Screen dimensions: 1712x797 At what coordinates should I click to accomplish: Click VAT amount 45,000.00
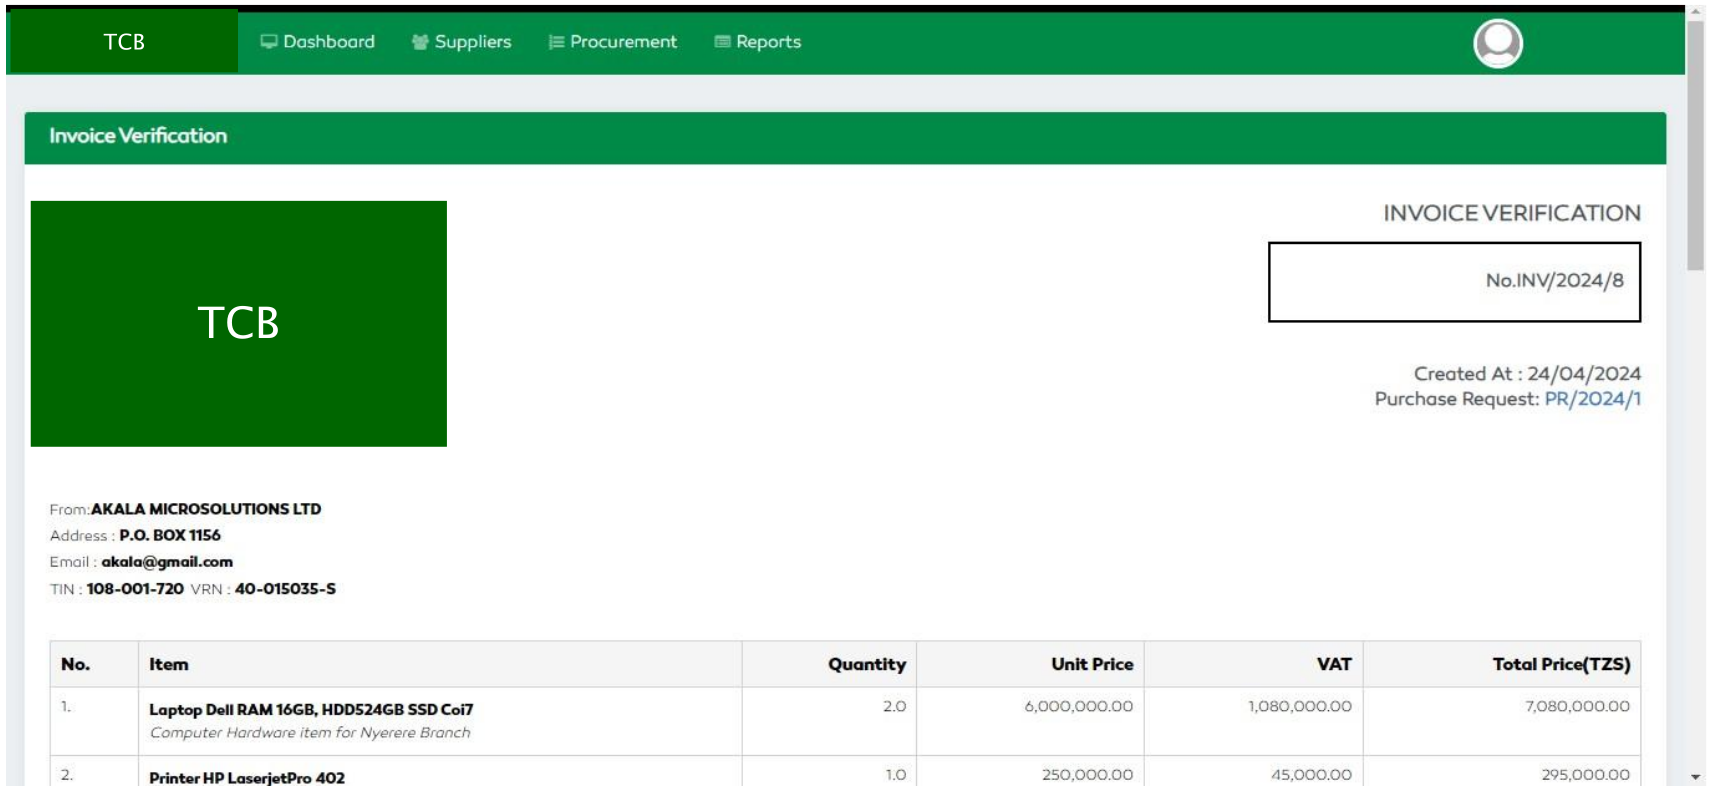pos(1311,775)
